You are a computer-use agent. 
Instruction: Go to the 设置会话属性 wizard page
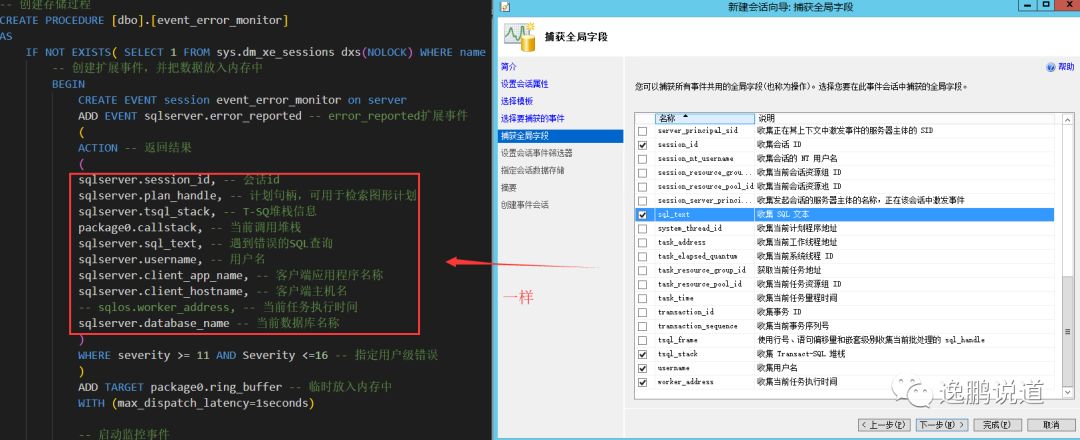point(524,84)
